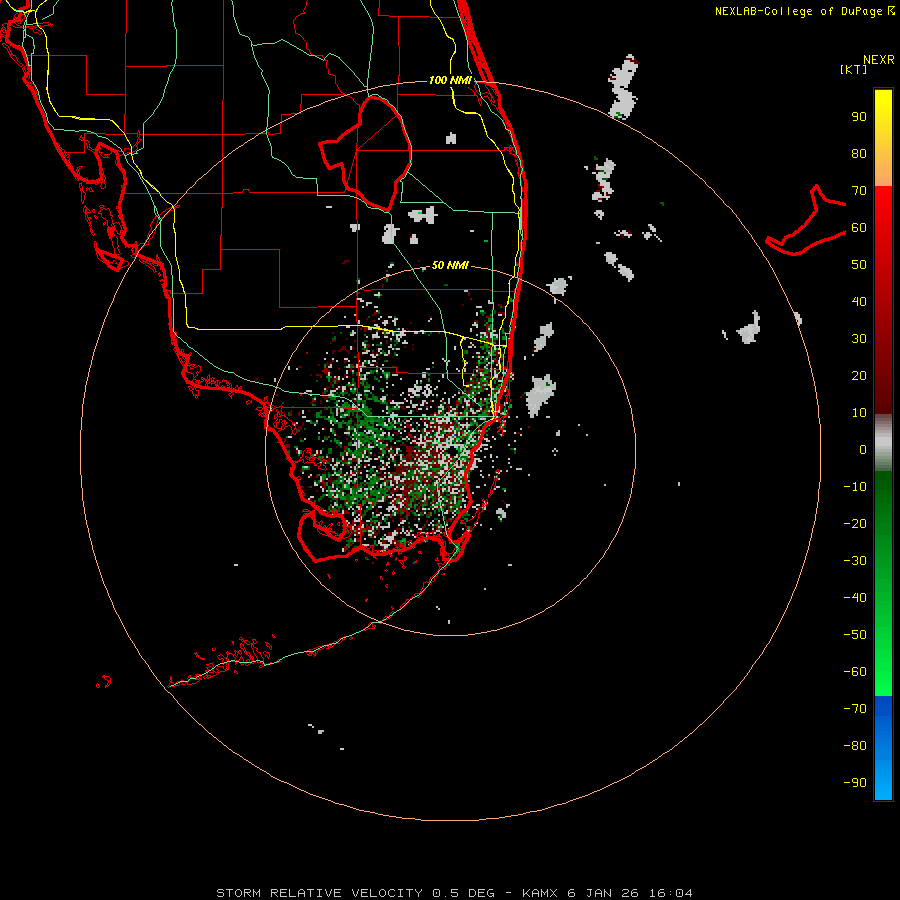Select the 30 knot scale label
This screenshot has width=900, height=900.
point(859,339)
